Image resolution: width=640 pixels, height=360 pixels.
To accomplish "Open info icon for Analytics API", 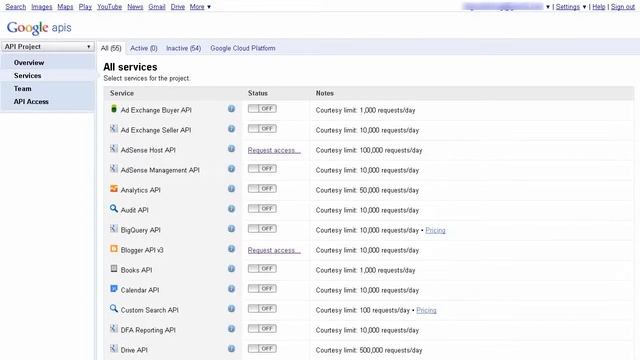I will tap(231, 189).
